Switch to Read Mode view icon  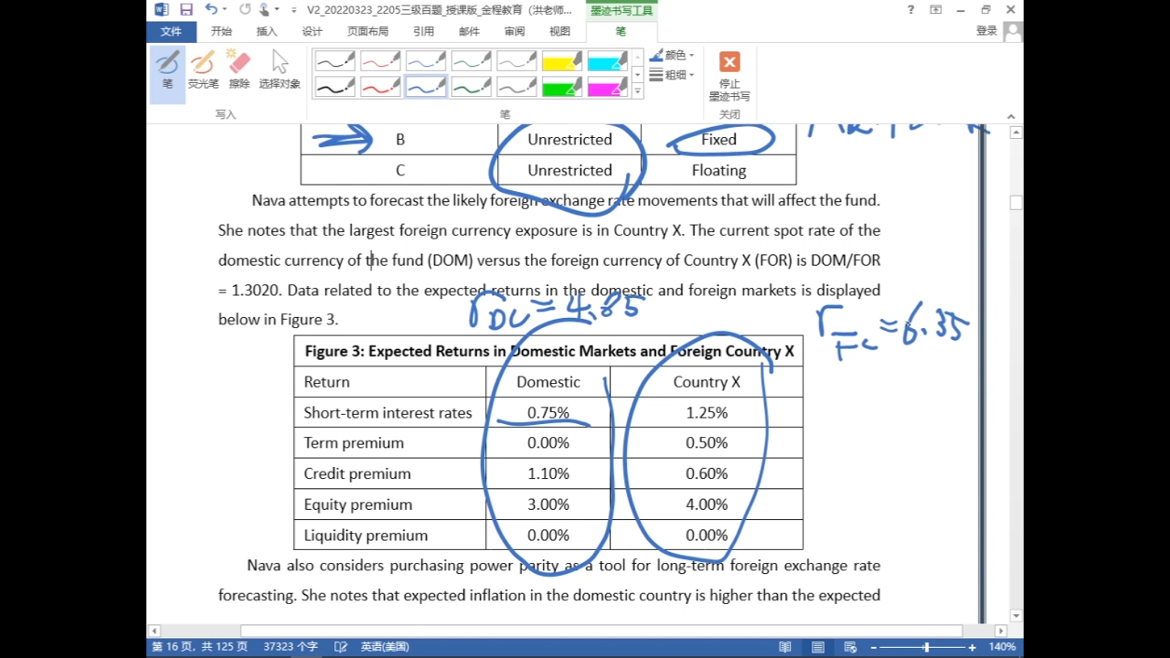pos(785,647)
